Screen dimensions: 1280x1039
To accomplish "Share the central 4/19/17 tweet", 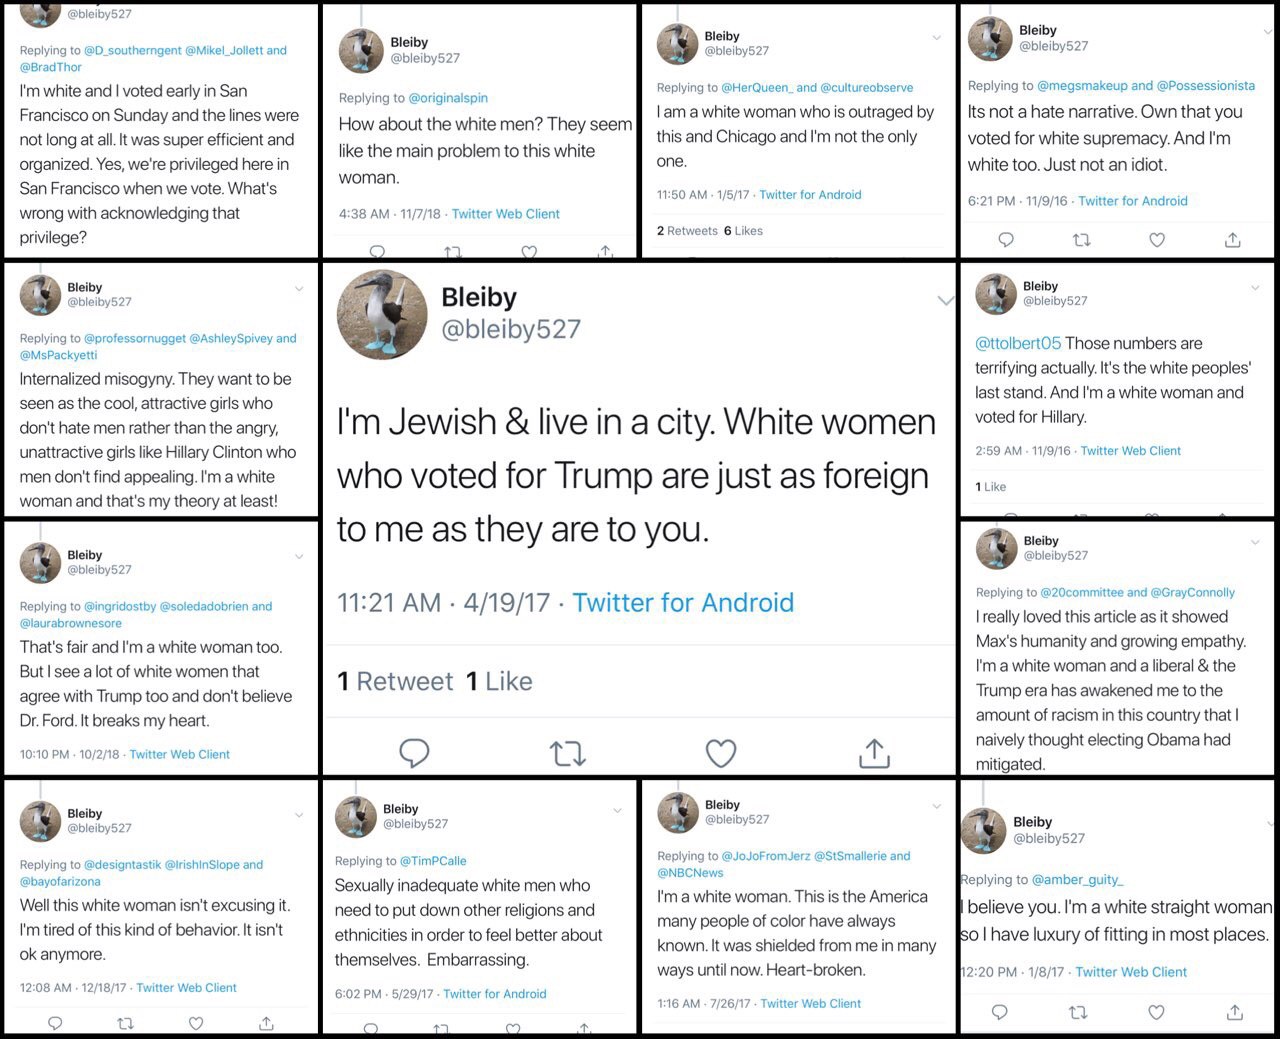I will pyautogui.click(x=874, y=752).
